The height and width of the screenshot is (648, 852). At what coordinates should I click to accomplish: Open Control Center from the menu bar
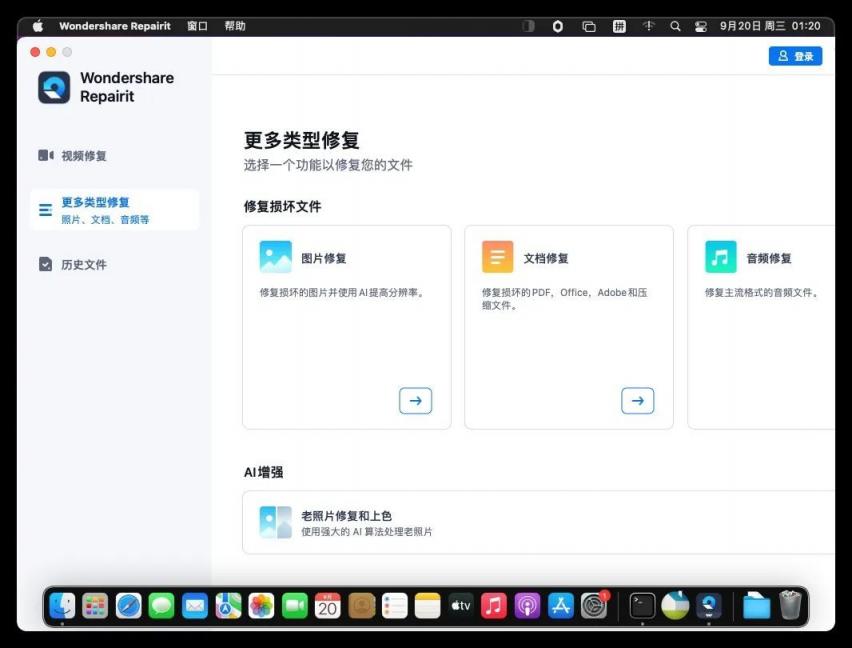(x=701, y=26)
